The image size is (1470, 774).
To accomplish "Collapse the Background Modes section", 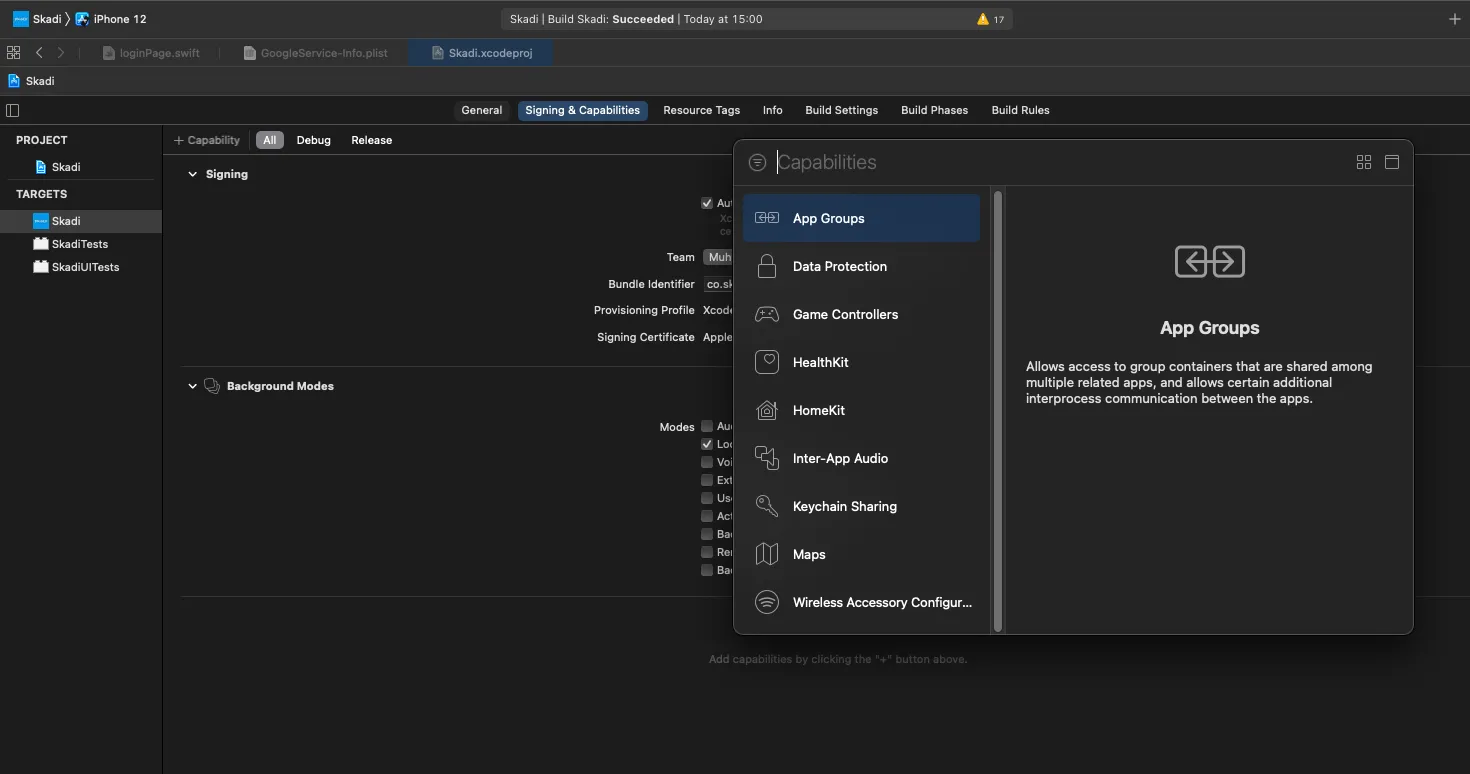I will coord(193,386).
